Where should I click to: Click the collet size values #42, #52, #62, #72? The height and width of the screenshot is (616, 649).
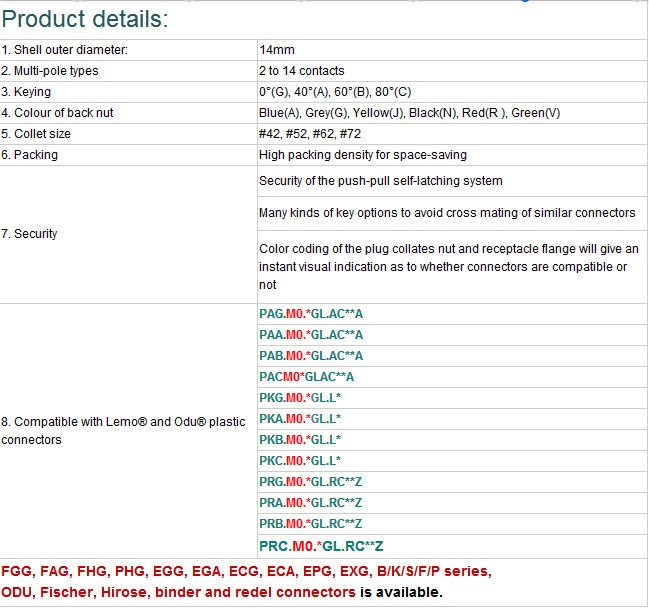point(311,134)
